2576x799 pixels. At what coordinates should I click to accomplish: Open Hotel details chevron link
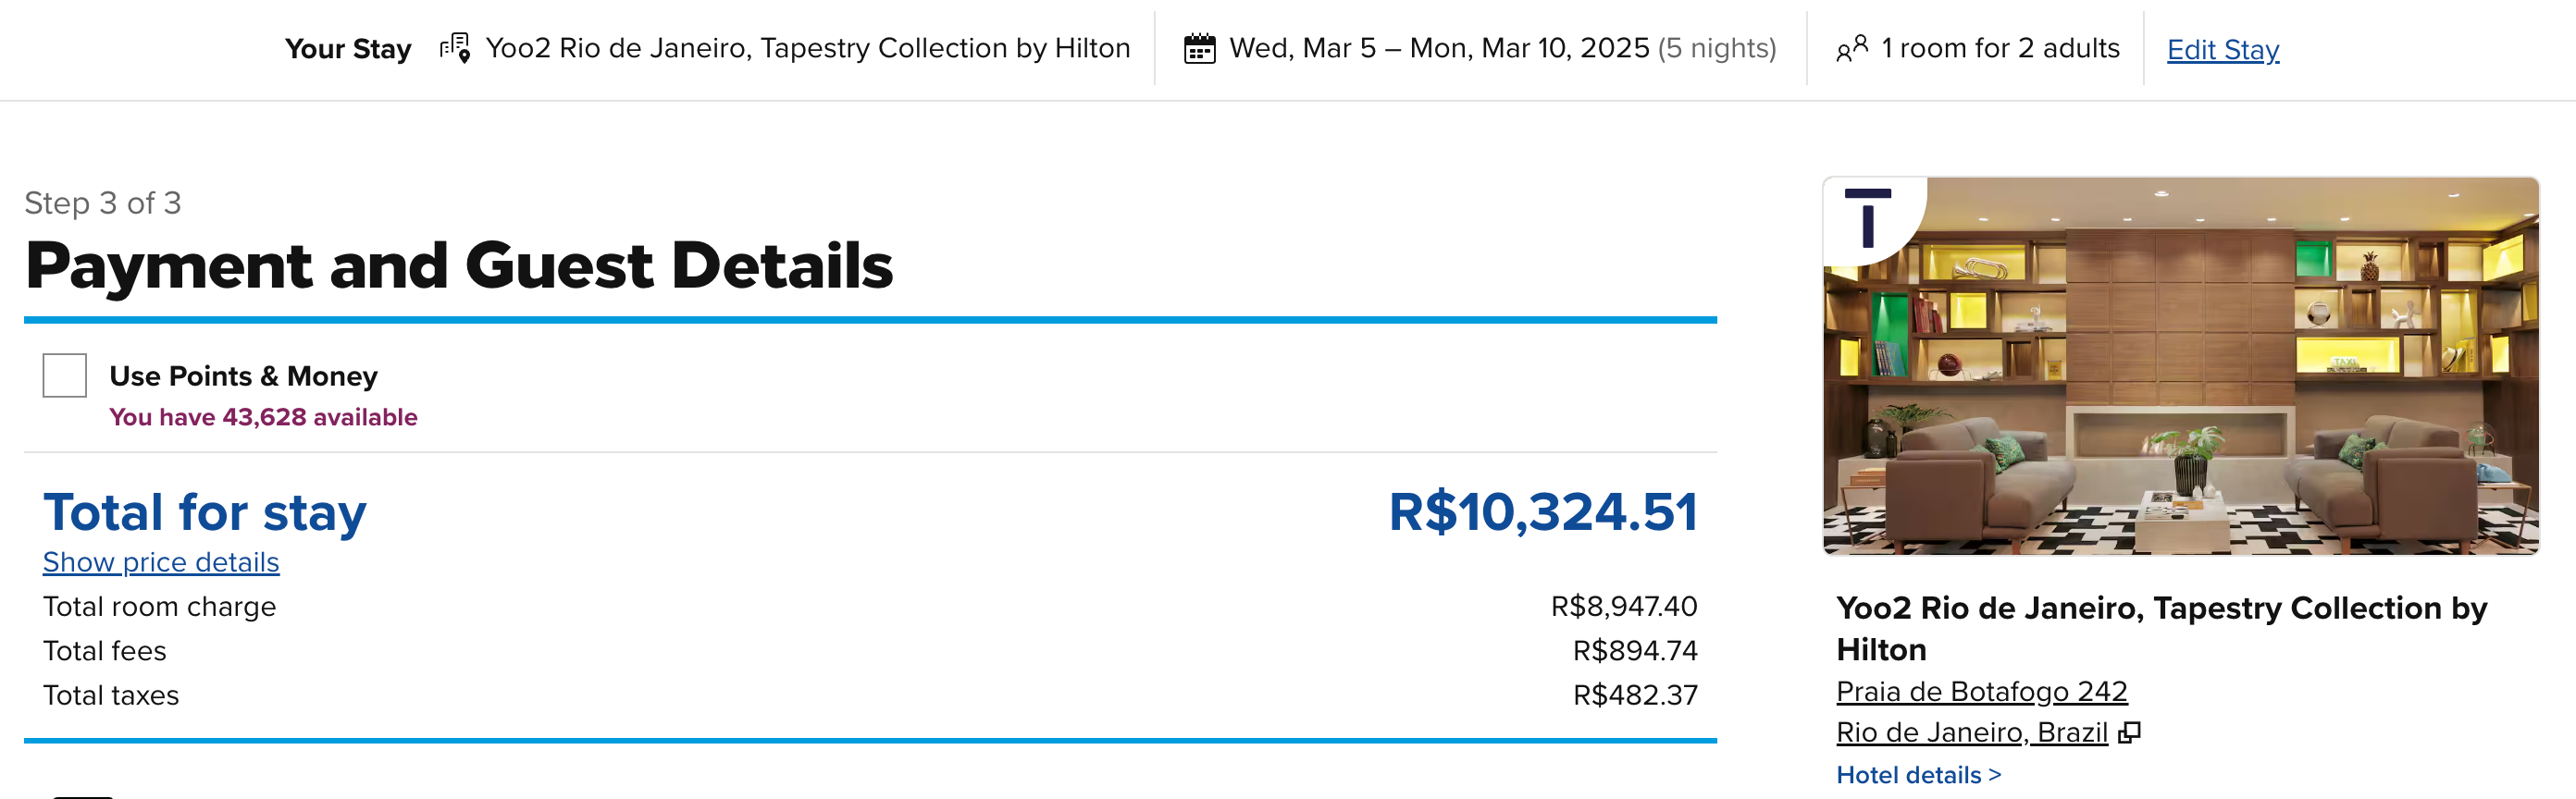click(1918, 775)
